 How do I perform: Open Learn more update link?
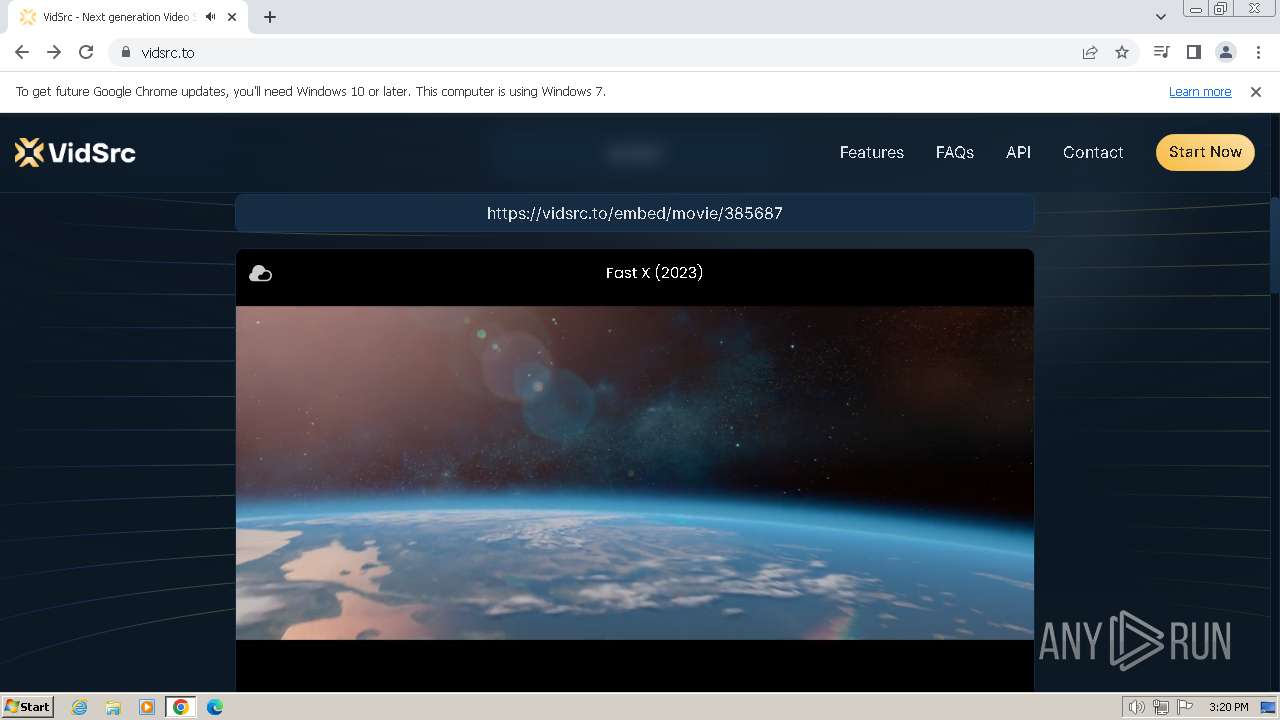pyautogui.click(x=1200, y=91)
